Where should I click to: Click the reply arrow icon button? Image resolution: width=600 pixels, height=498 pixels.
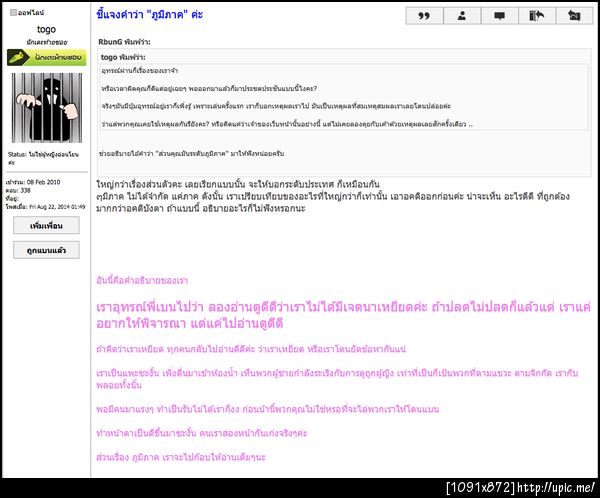tap(537, 16)
